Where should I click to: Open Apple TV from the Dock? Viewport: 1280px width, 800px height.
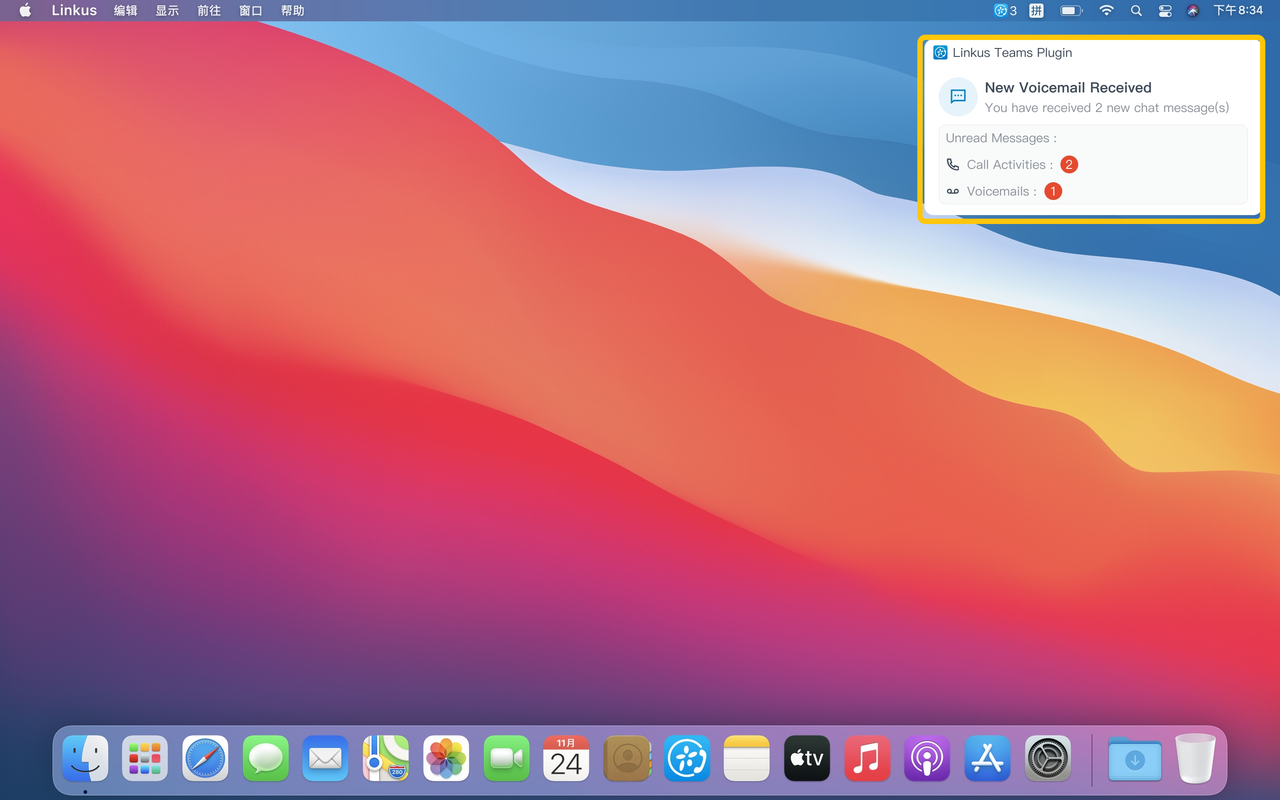point(807,759)
